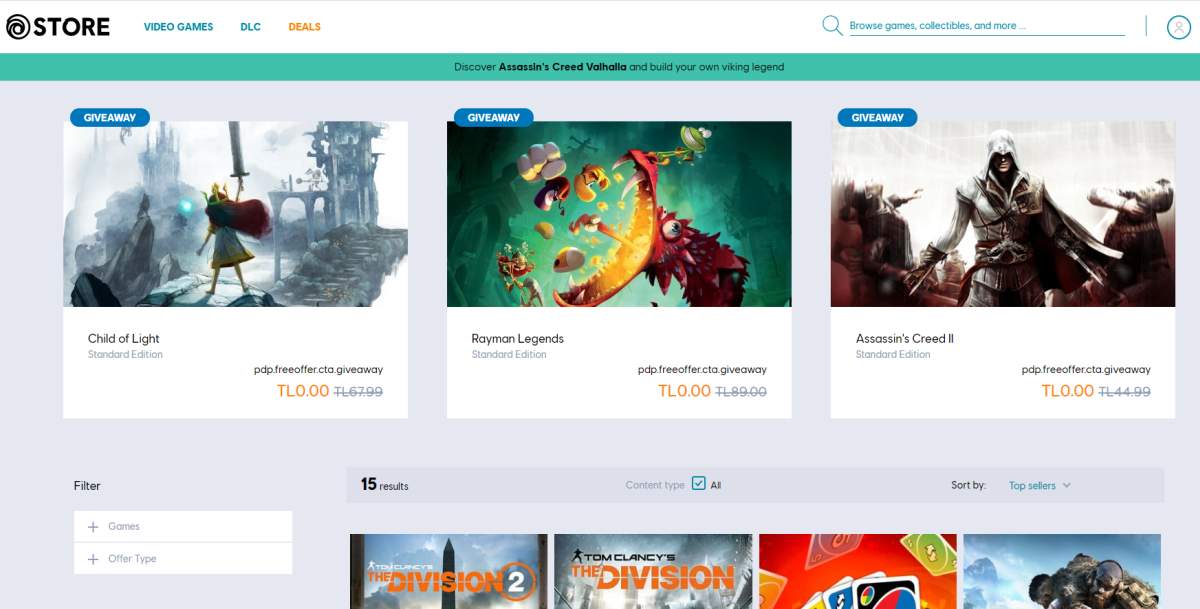1200x609 pixels.
Task: Click the Giveaway badge on Rayman Legends
Action: point(494,117)
